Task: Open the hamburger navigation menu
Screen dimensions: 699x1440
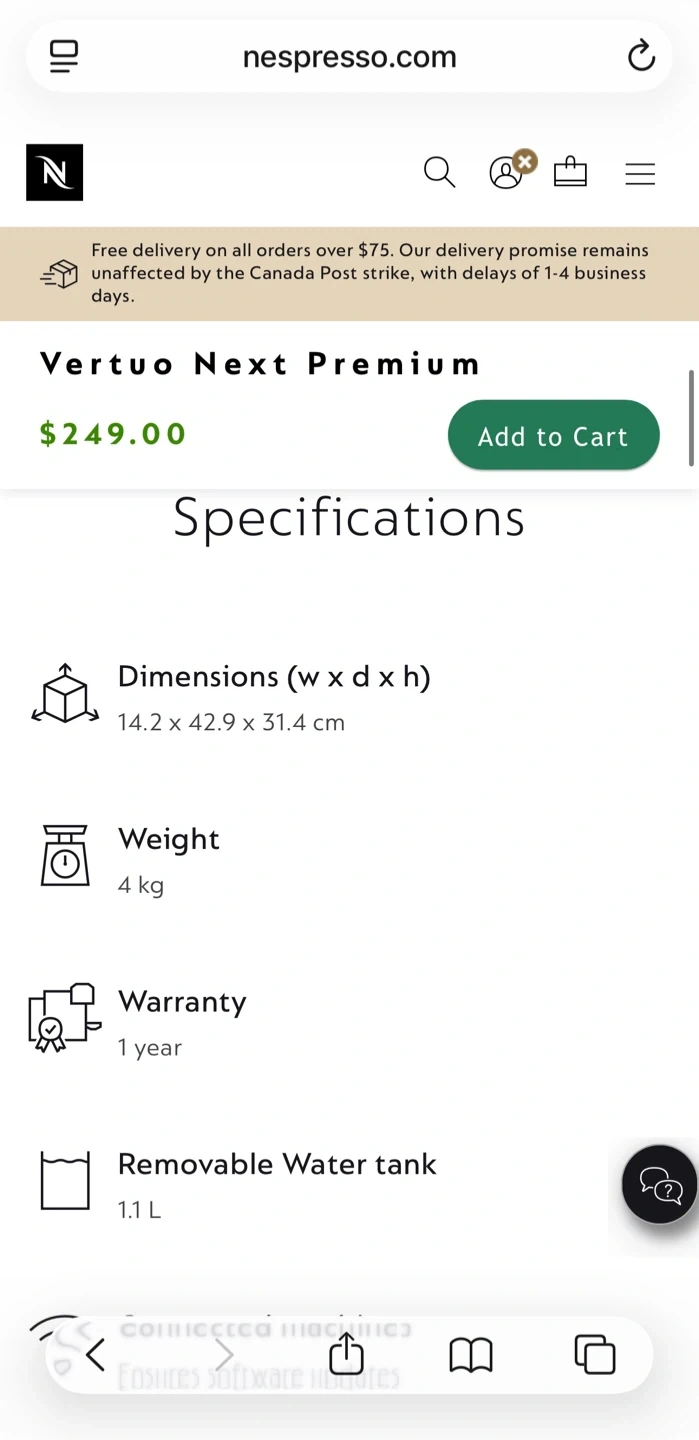Action: click(640, 174)
